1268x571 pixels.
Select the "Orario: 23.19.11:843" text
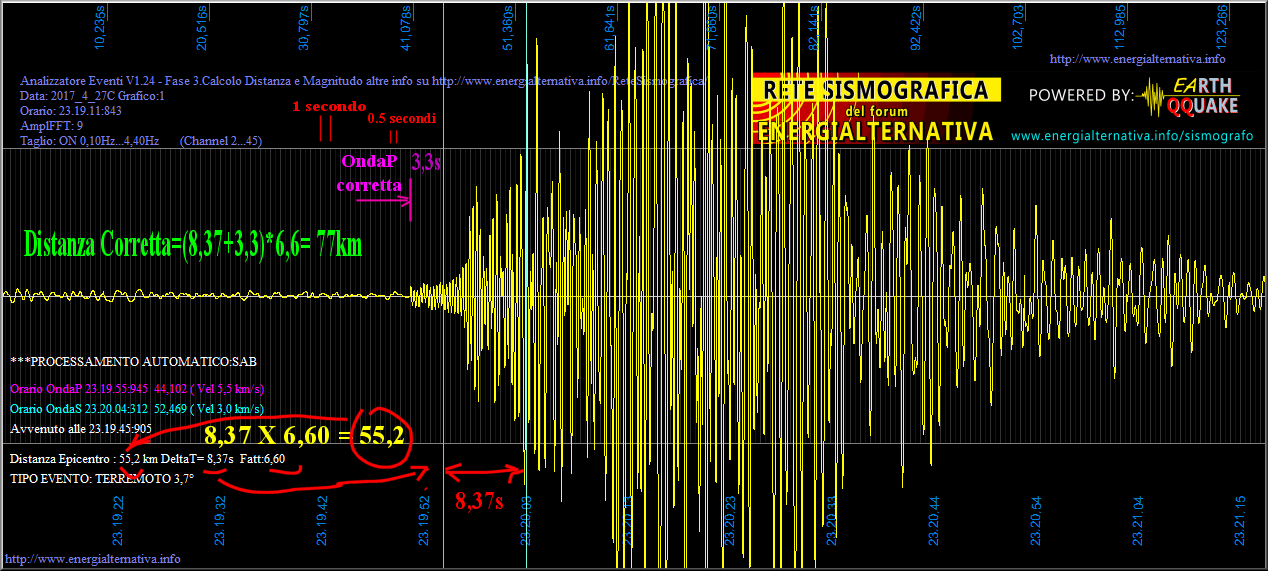(x=71, y=110)
